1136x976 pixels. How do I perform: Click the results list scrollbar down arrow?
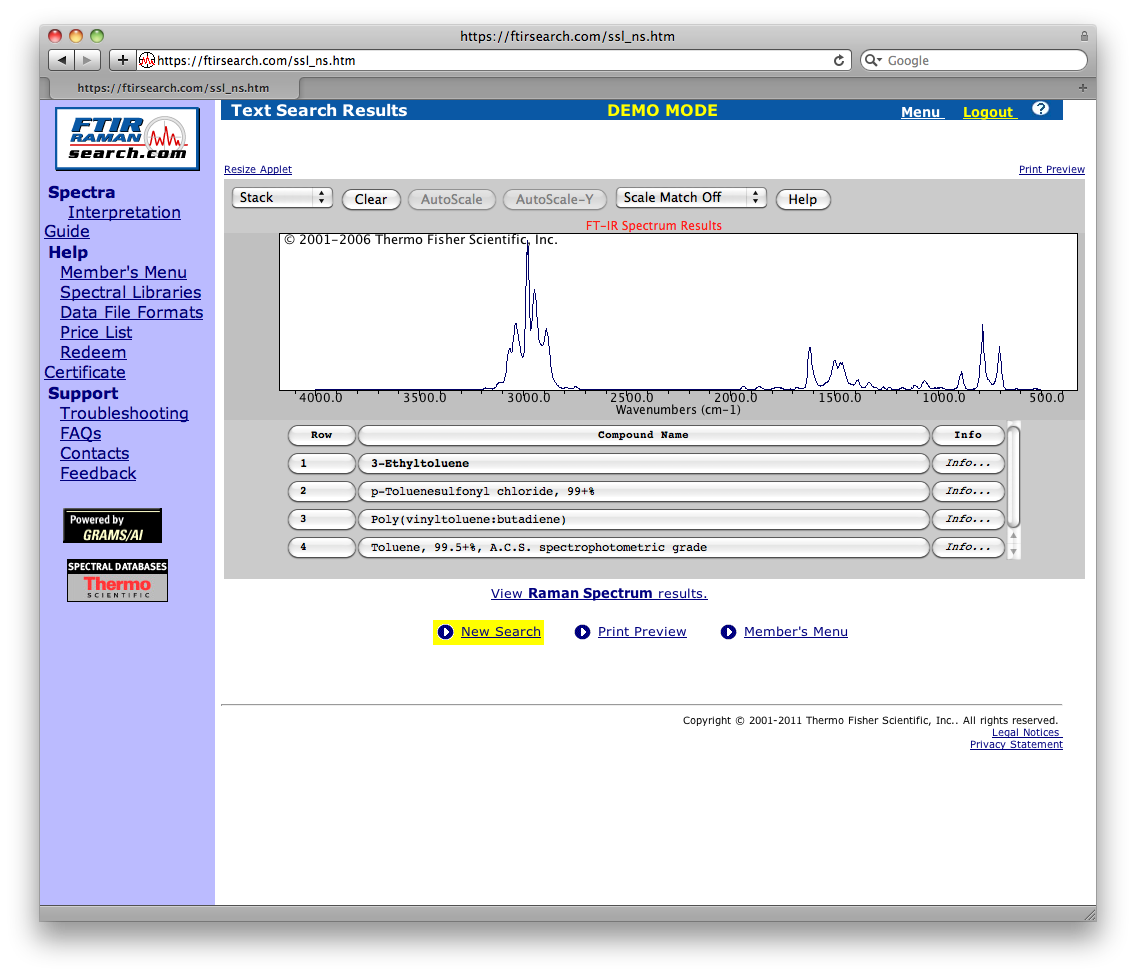tap(1014, 551)
